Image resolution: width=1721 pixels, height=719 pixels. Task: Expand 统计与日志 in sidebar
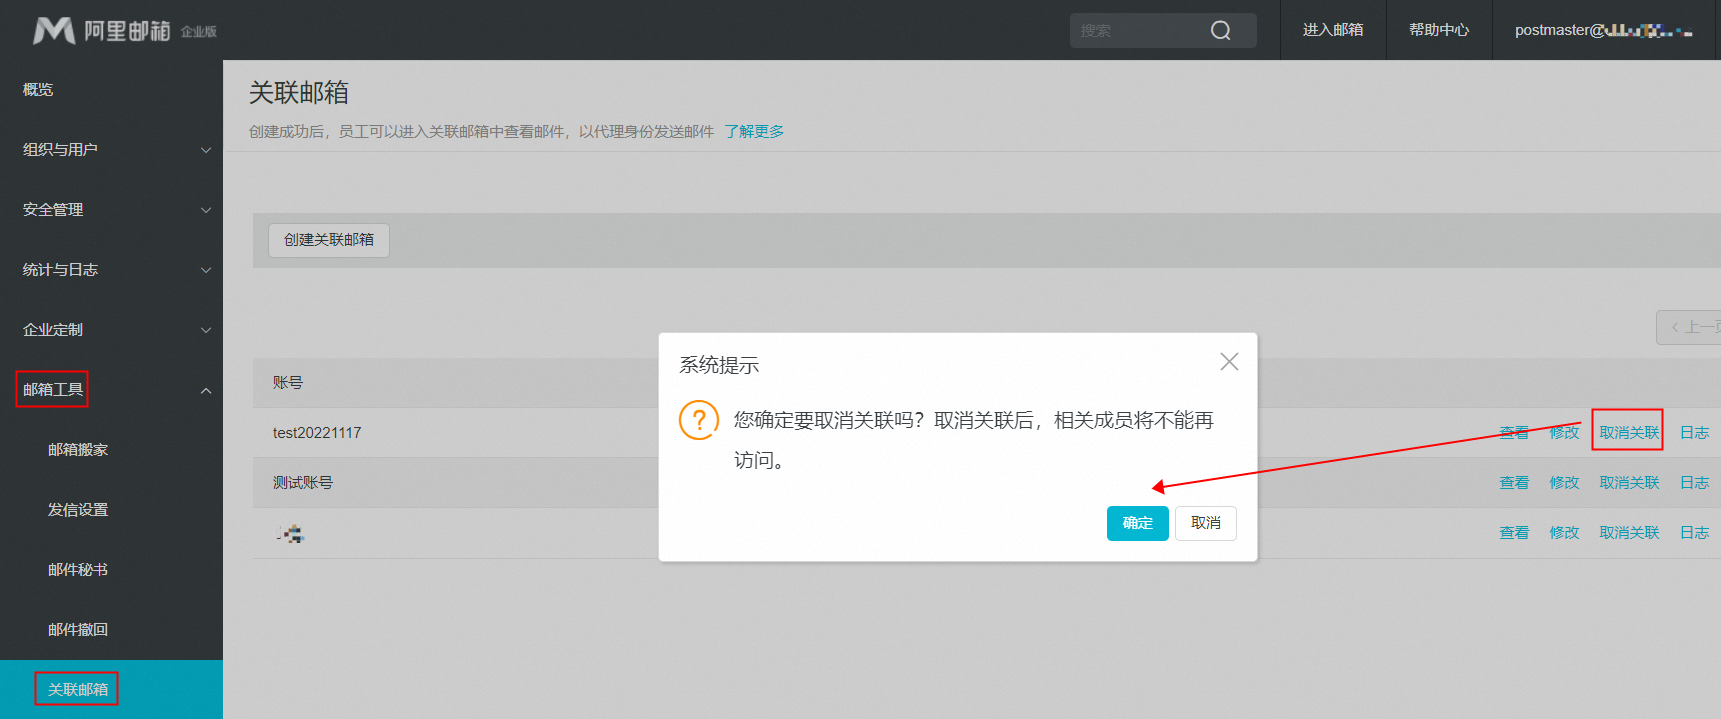pyautogui.click(x=111, y=270)
